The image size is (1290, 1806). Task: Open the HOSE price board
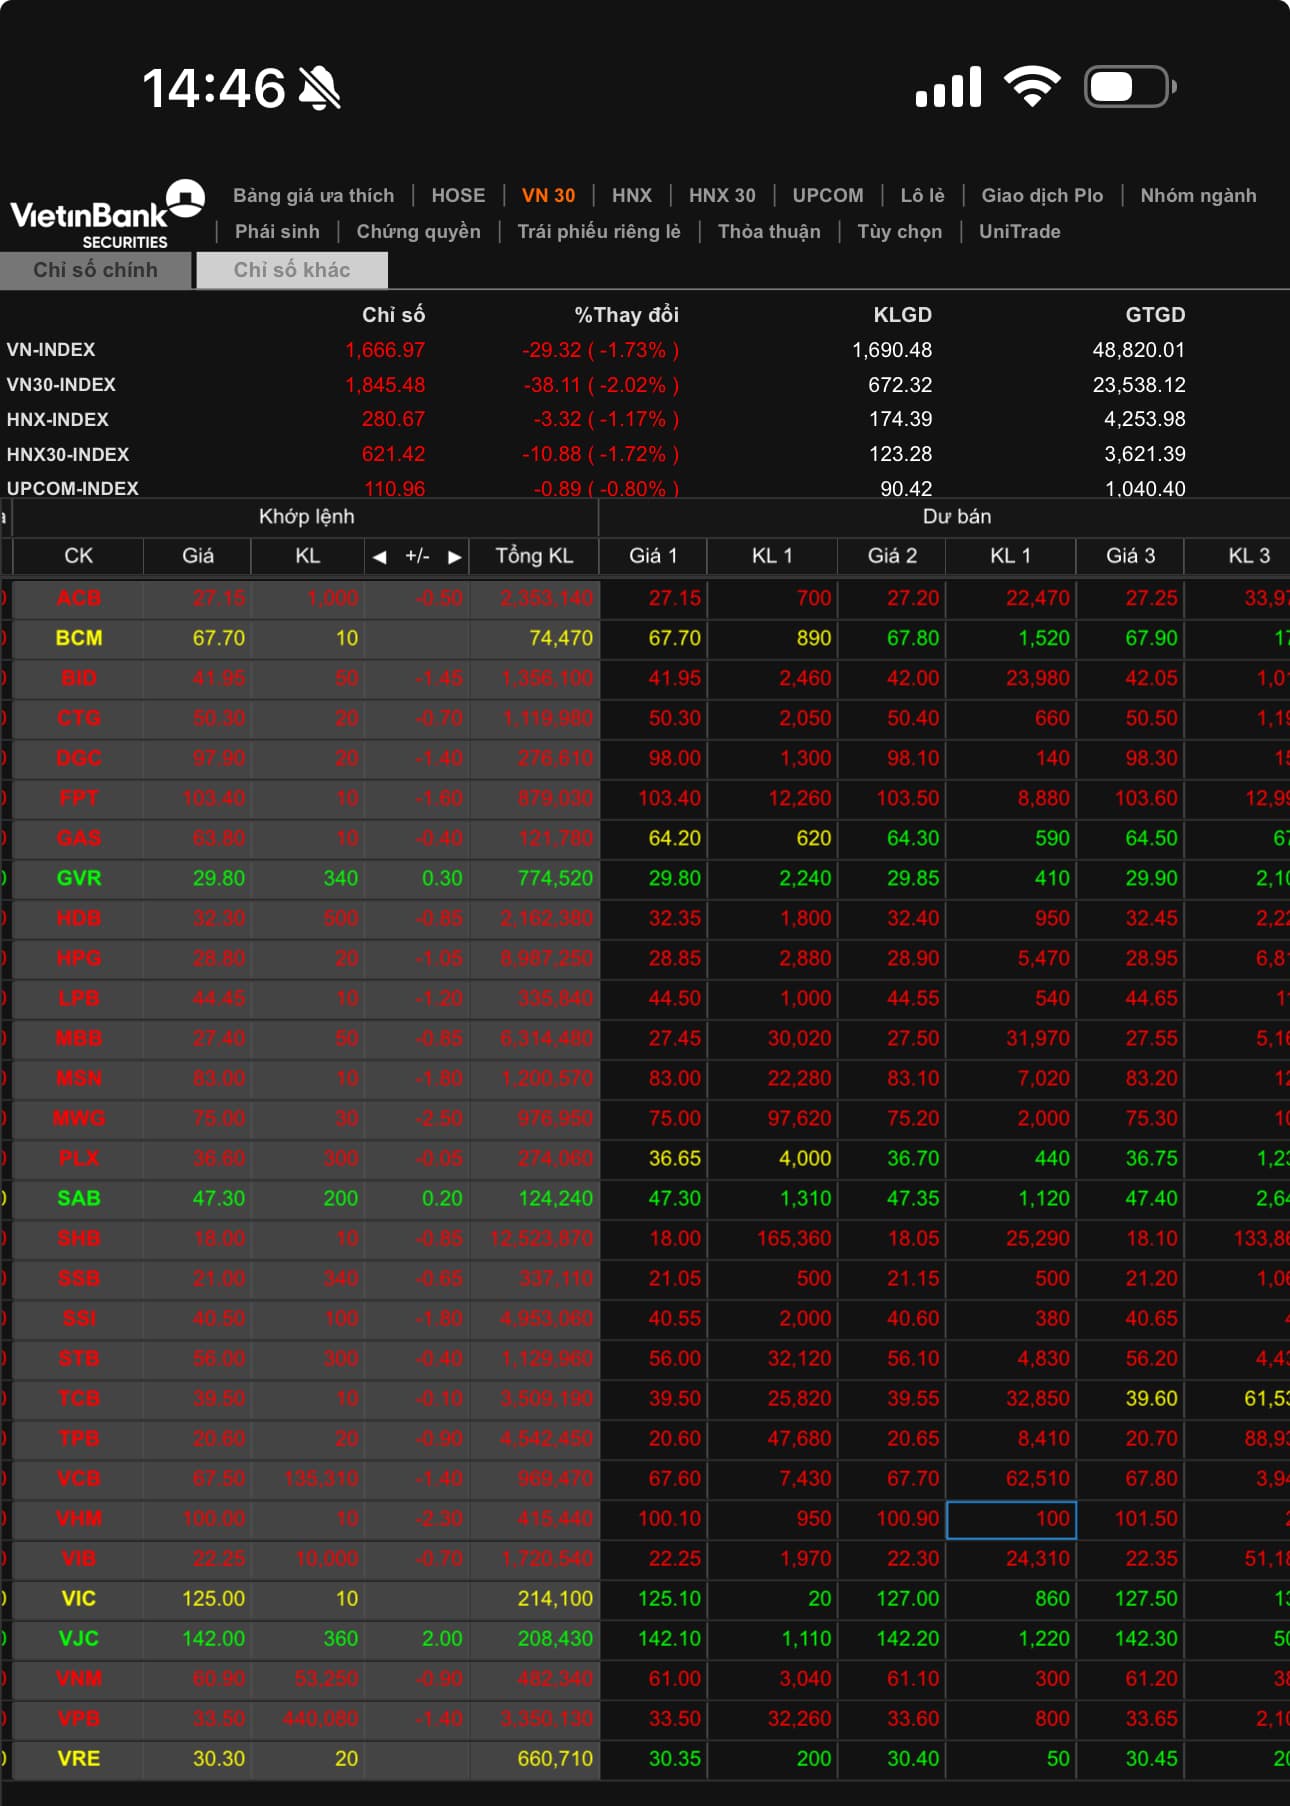point(458,195)
